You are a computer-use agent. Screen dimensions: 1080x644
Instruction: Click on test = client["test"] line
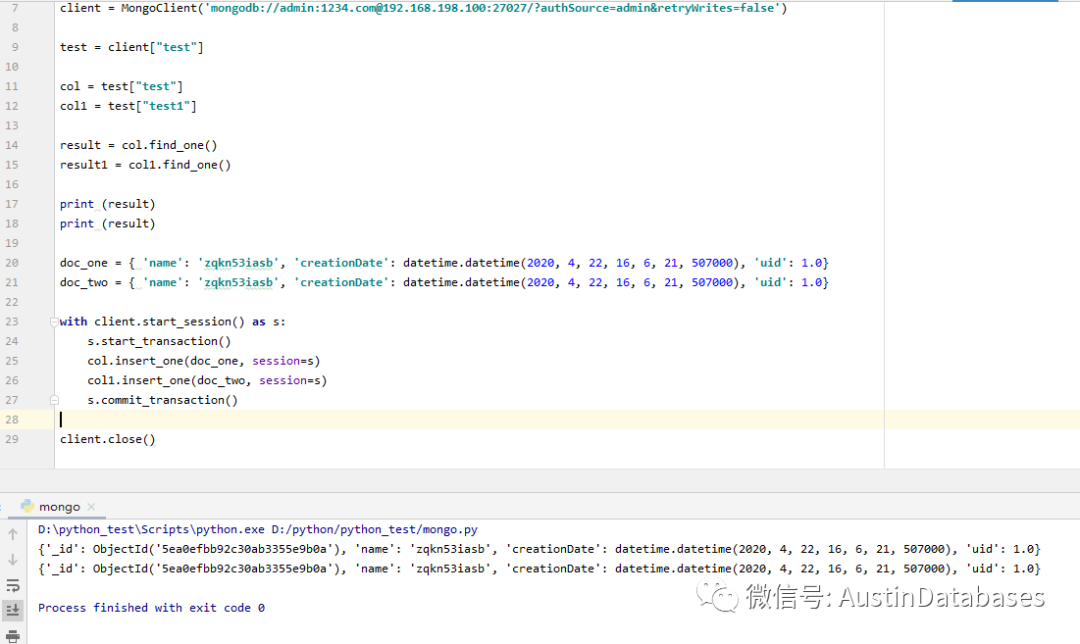[x=132, y=47]
